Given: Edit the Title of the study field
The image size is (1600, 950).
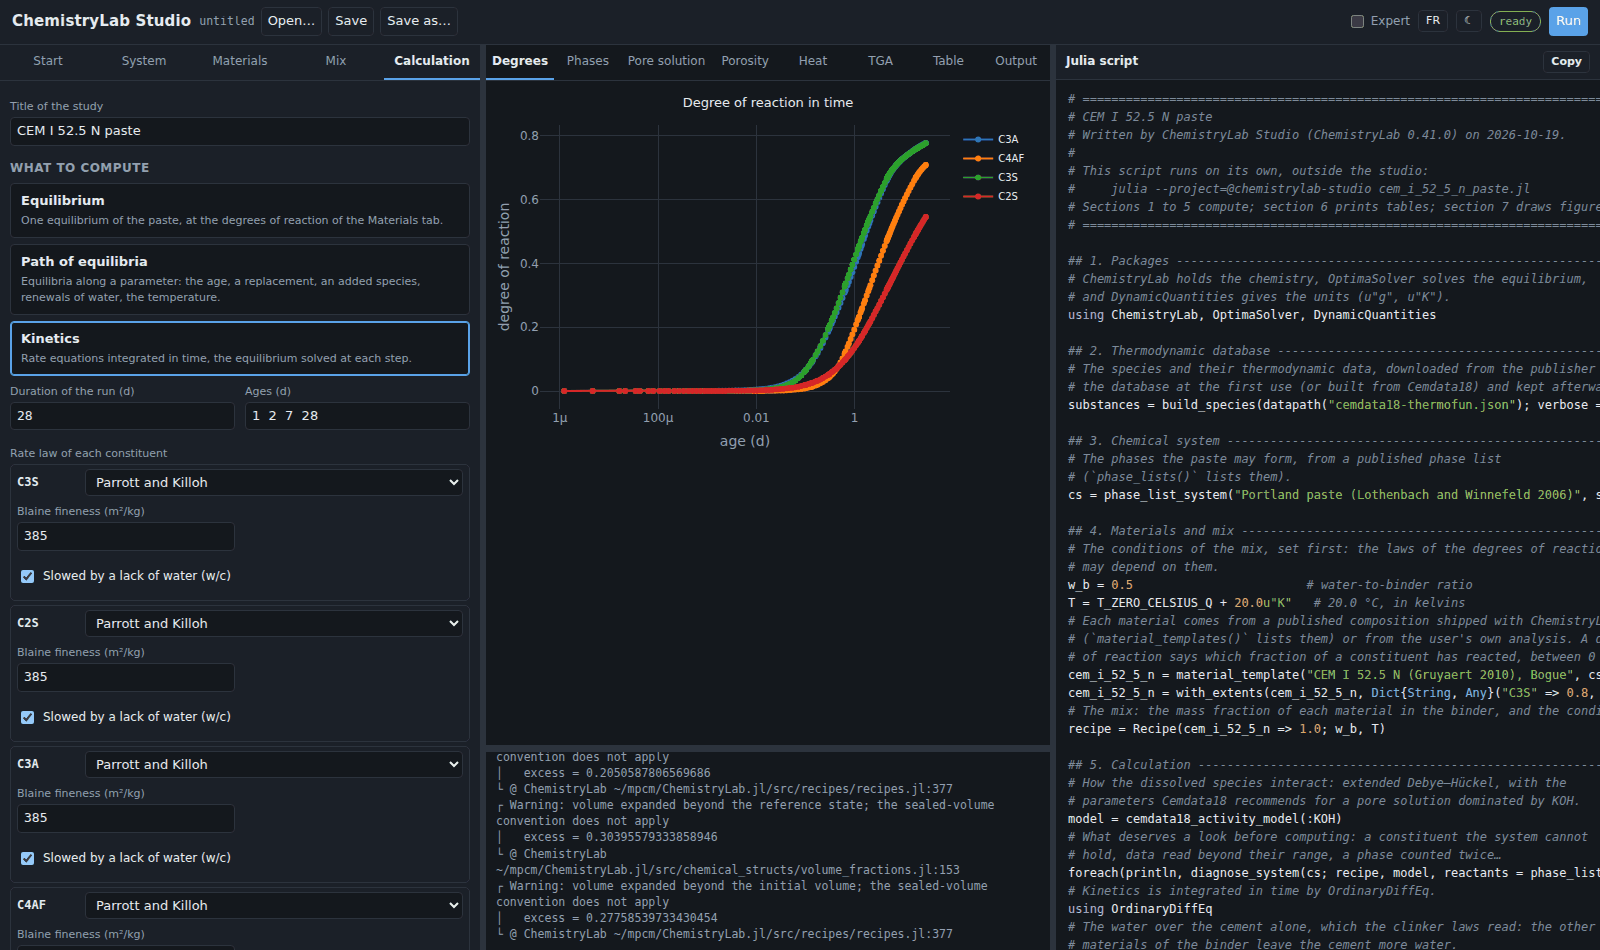Looking at the screenshot, I should click(x=240, y=131).
